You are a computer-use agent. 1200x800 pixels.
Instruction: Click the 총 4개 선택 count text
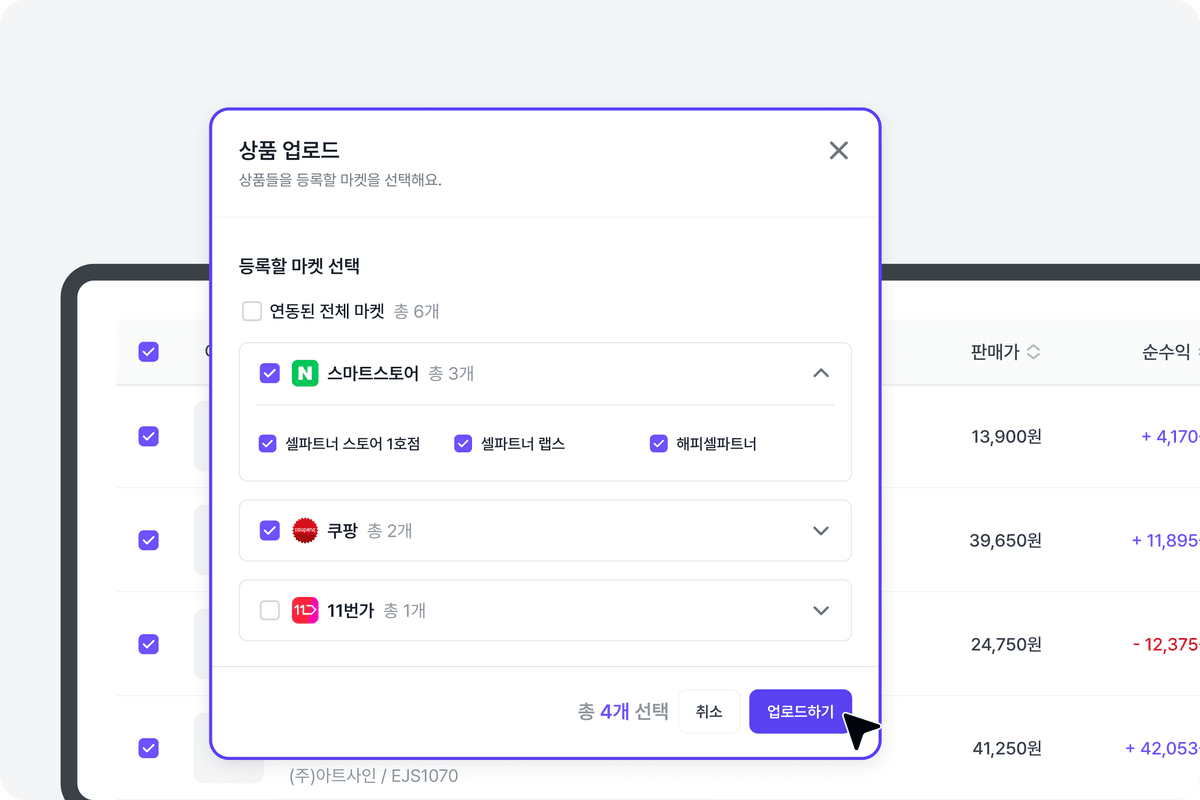click(x=623, y=712)
